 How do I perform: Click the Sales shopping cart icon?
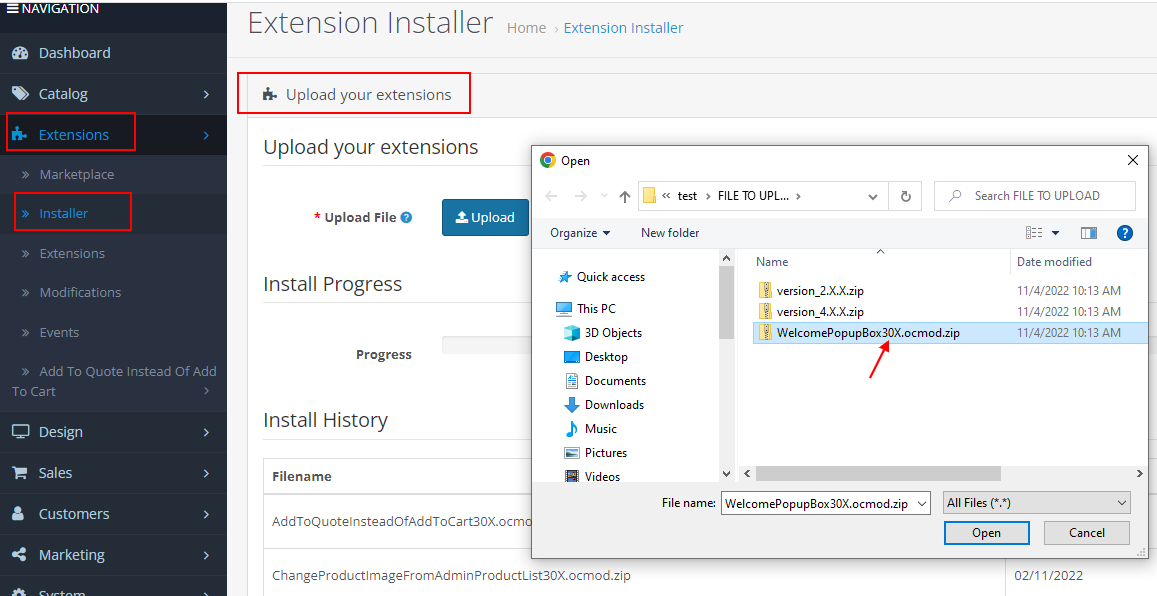point(20,473)
